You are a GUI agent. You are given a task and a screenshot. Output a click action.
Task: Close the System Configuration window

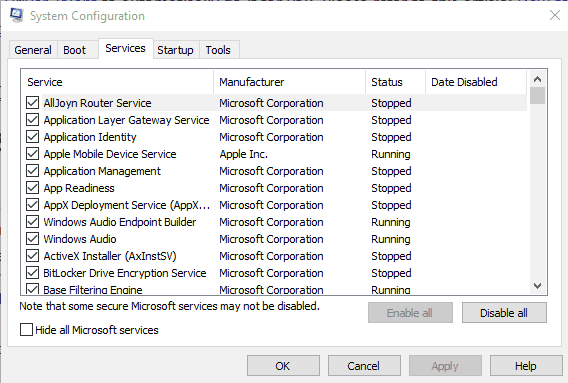[555, 15]
